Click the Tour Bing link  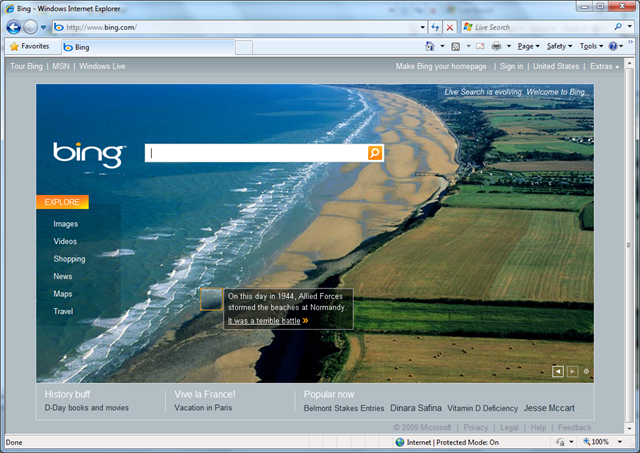tap(26, 66)
